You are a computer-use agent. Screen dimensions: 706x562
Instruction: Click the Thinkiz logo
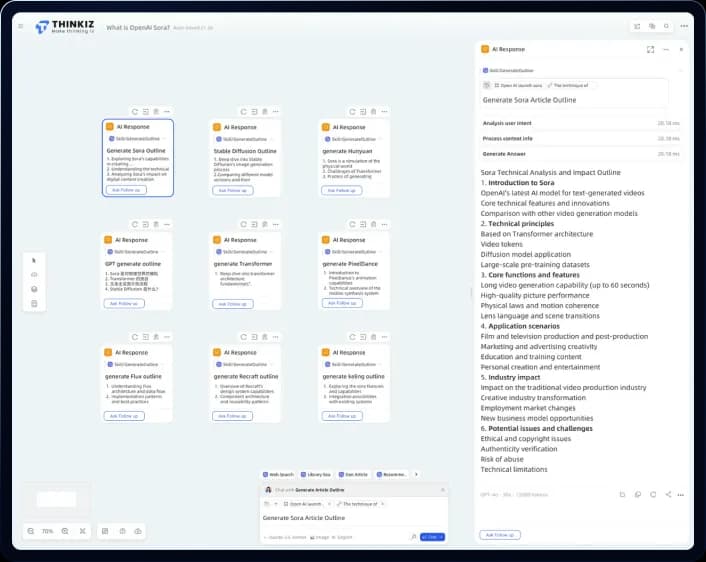pos(65,27)
